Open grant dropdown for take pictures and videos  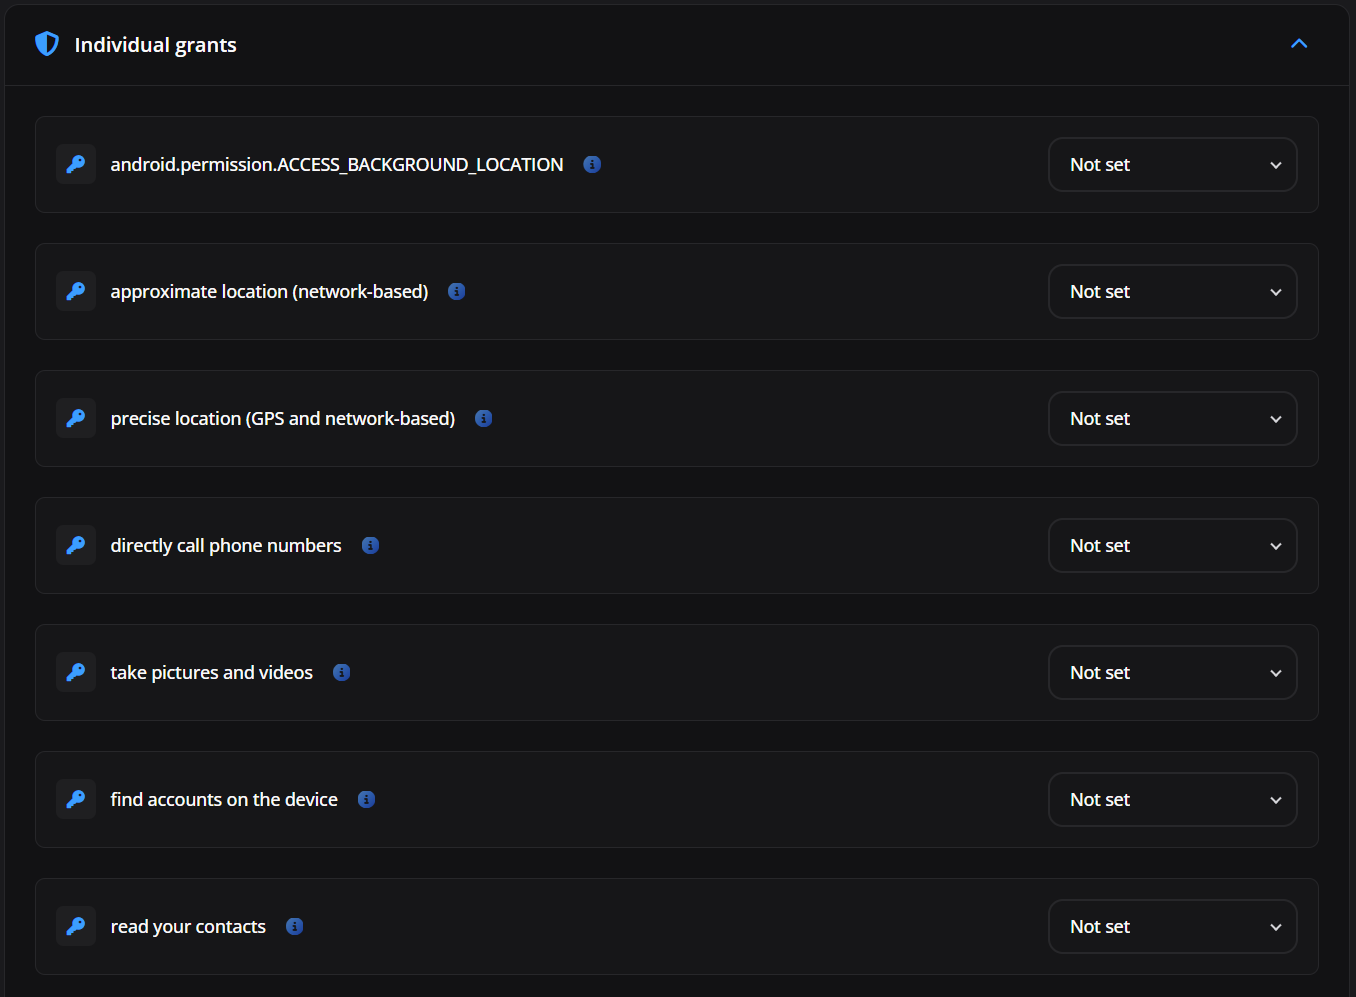[x=1173, y=672]
